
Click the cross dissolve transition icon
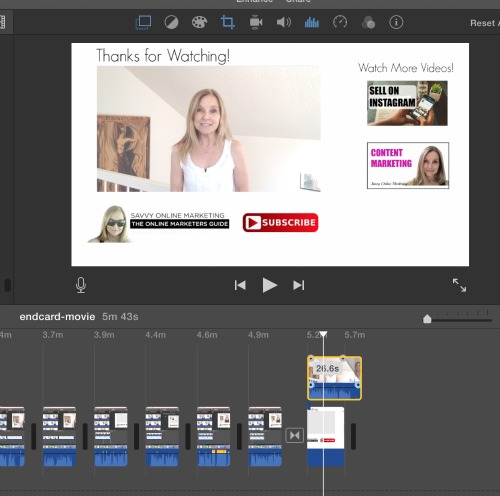pyautogui.click(x=294, y=435)
